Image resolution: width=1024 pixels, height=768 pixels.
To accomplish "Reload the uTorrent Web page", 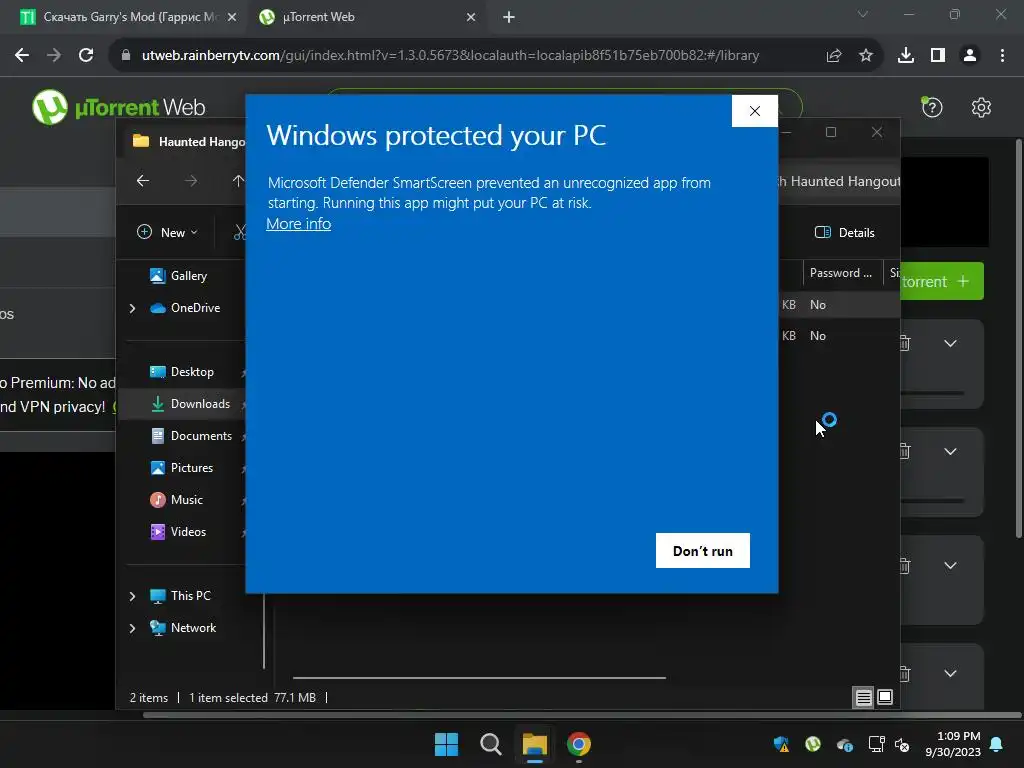I will [86, 56].
